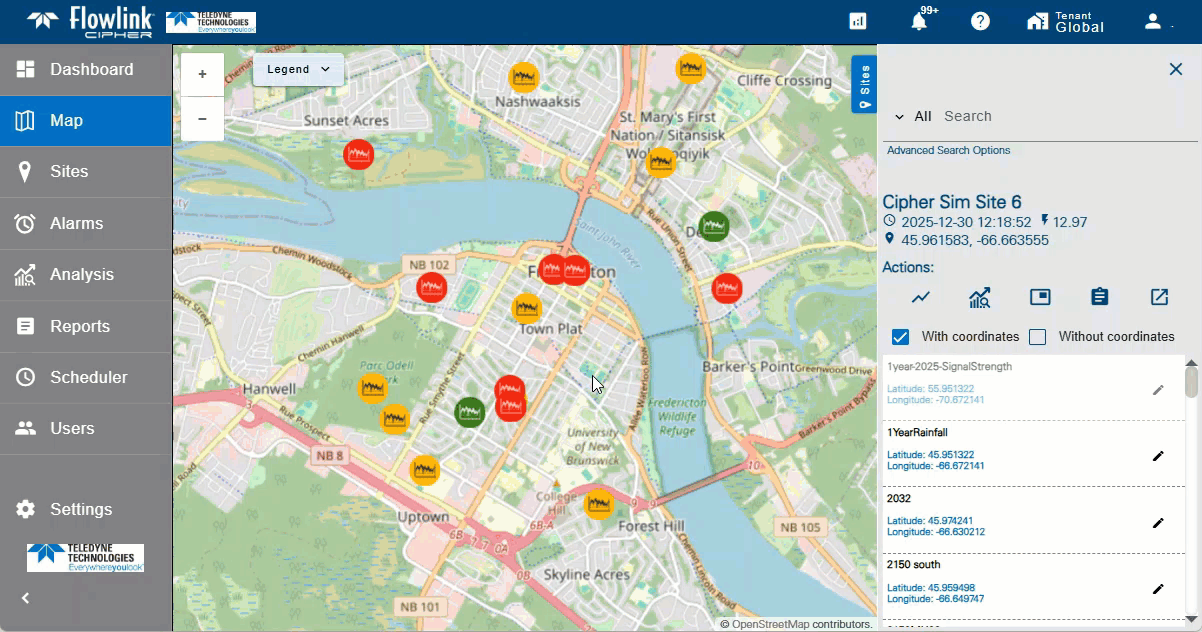Uncheck the With coordinates checkbox
The height and width of the screenshot is (632, 1202).
coord(900,337)
